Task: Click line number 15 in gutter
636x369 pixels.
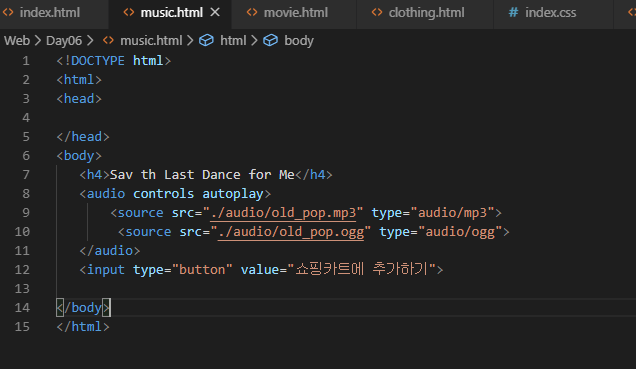Action: (x=22, y=326)
